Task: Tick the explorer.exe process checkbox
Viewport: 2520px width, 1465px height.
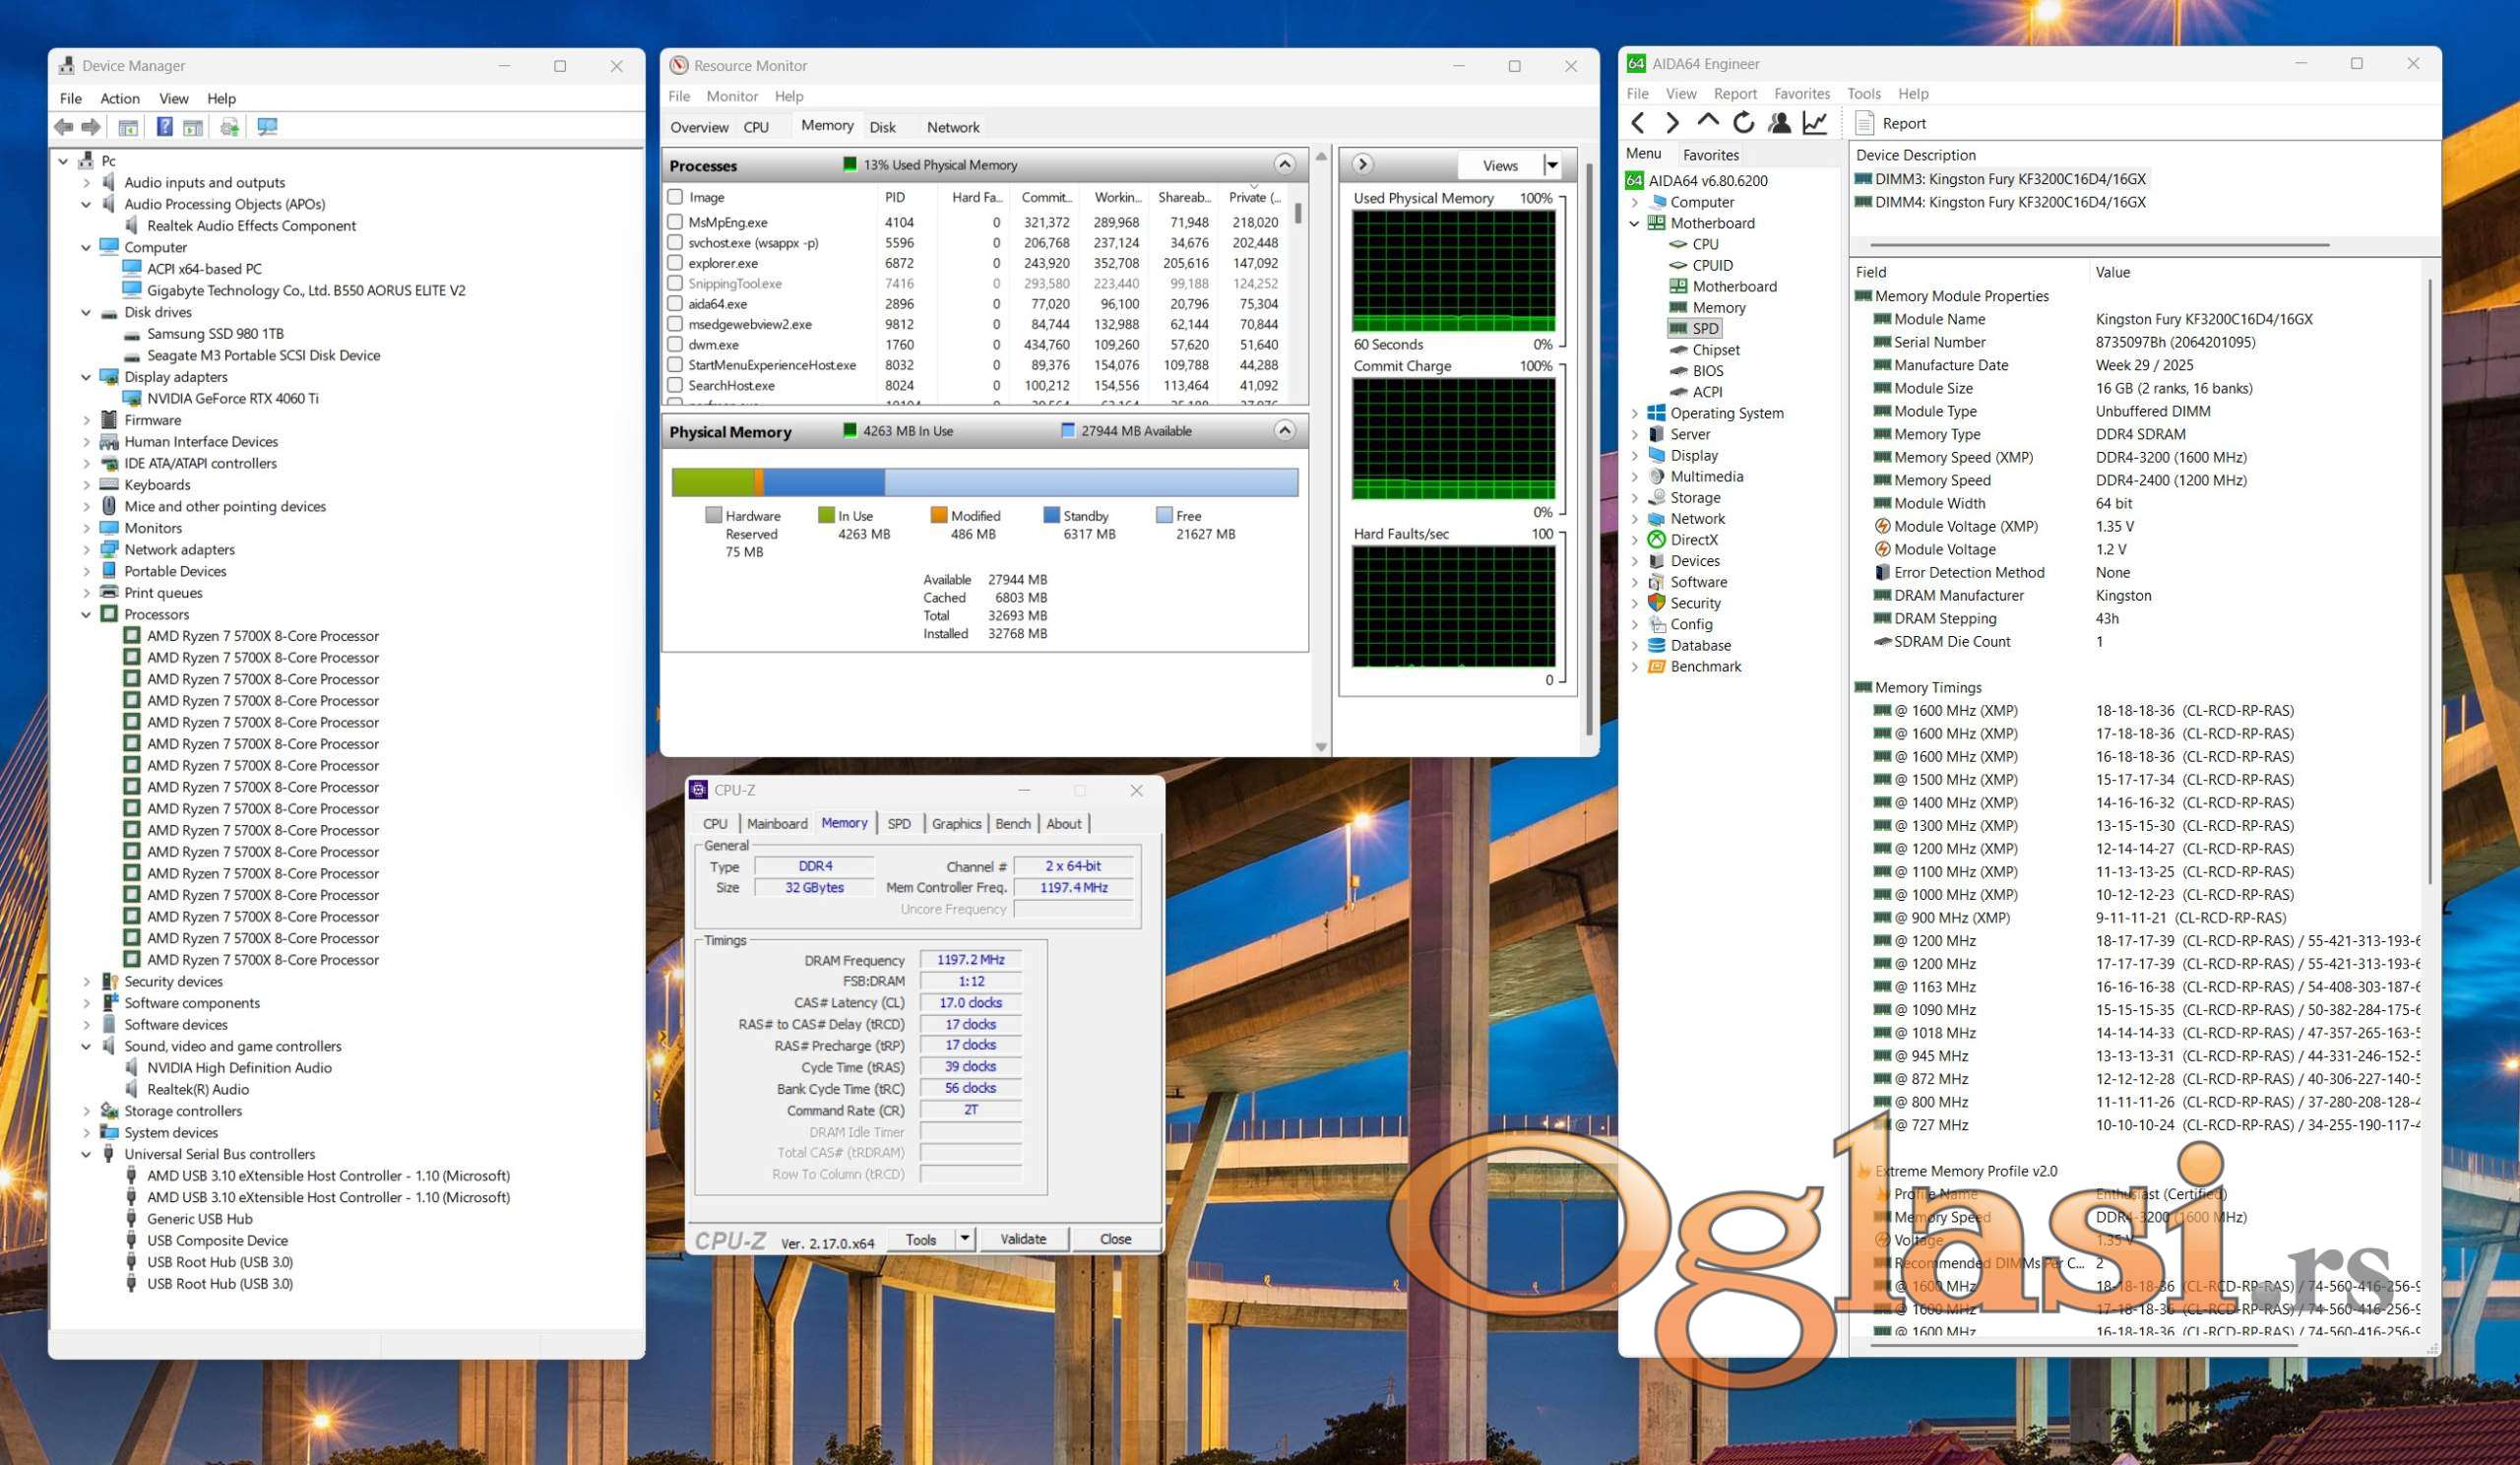Action: [x=675, y=263]
